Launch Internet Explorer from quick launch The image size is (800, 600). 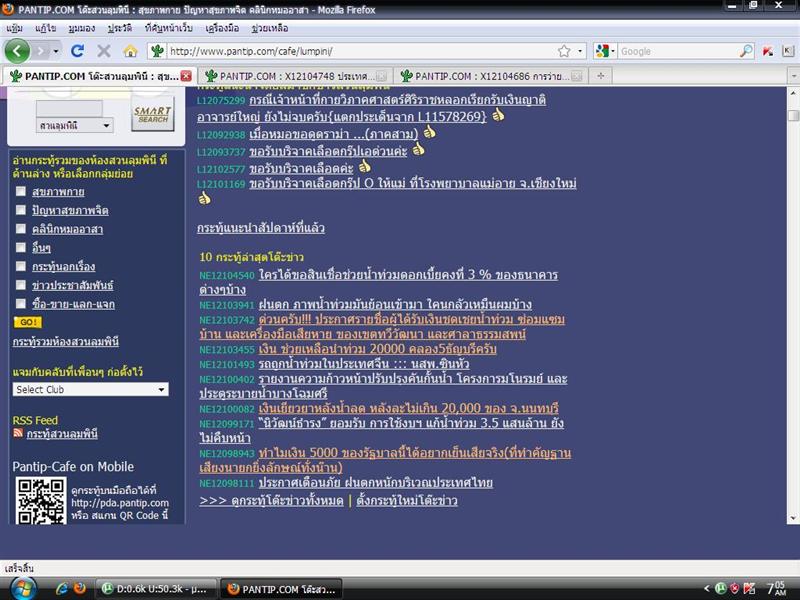[62, 589]
